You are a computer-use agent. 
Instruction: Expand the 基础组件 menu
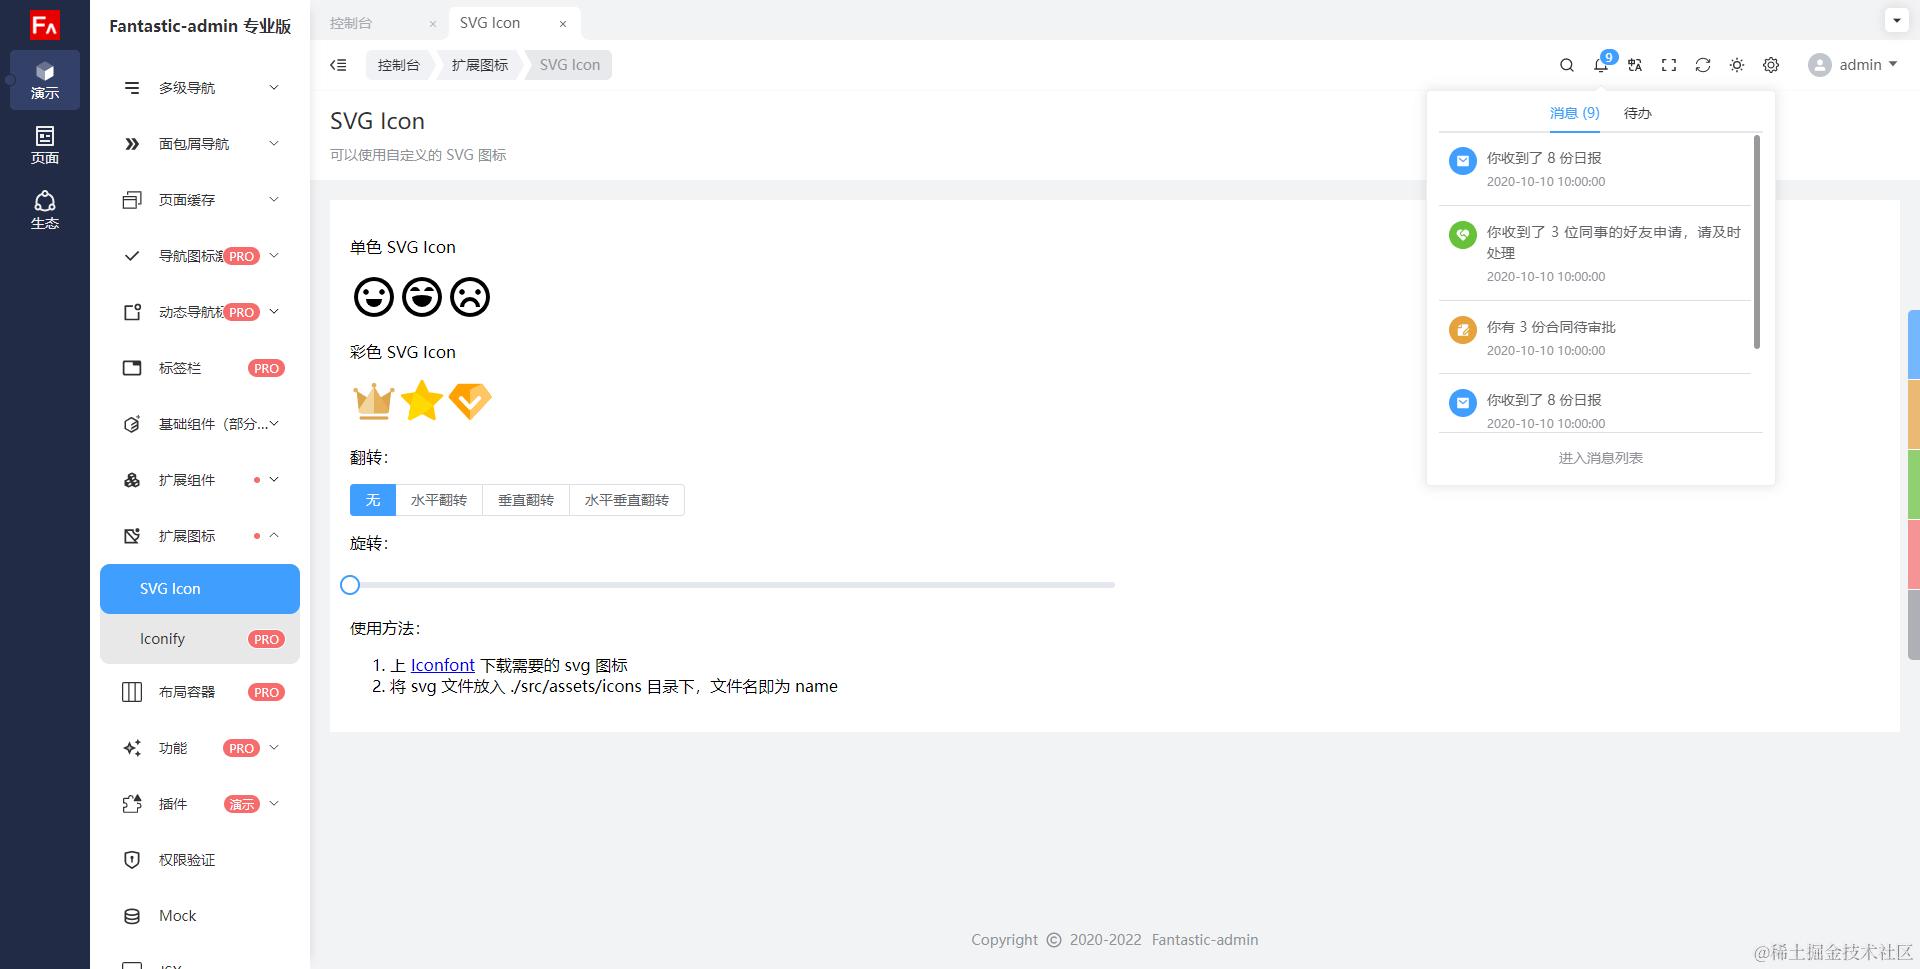200,424
